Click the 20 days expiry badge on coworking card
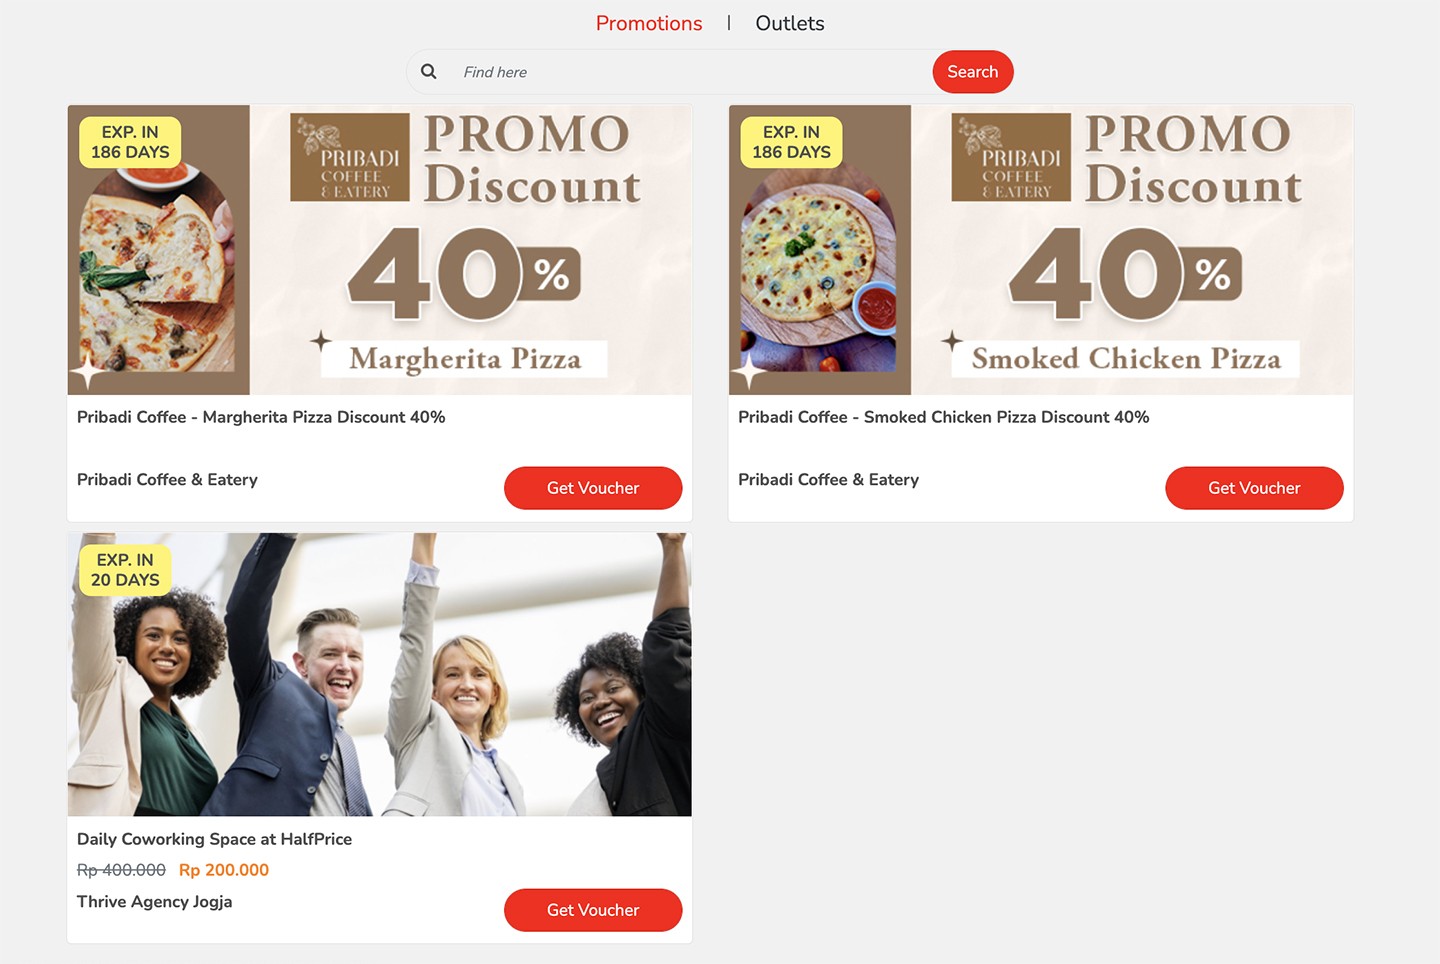Screen dimensions: 1440x964 (x=125, y=570)
